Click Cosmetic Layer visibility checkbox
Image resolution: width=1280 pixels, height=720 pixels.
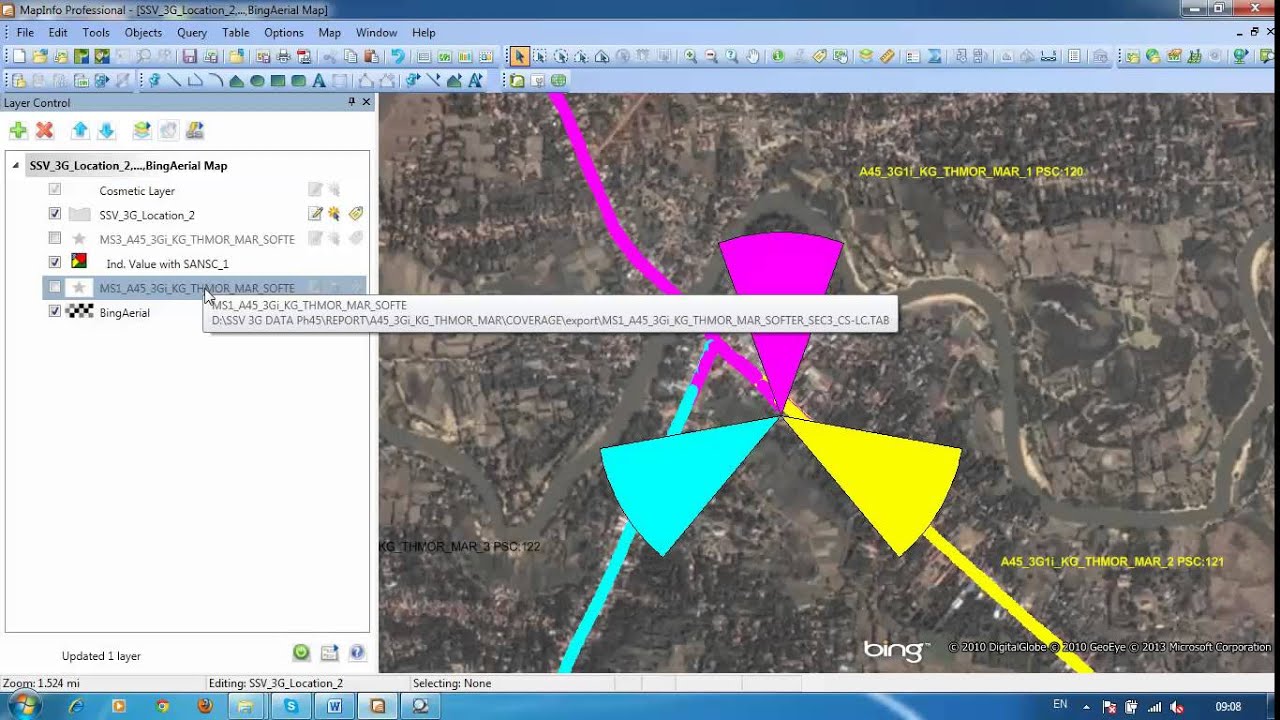(55, 189)
